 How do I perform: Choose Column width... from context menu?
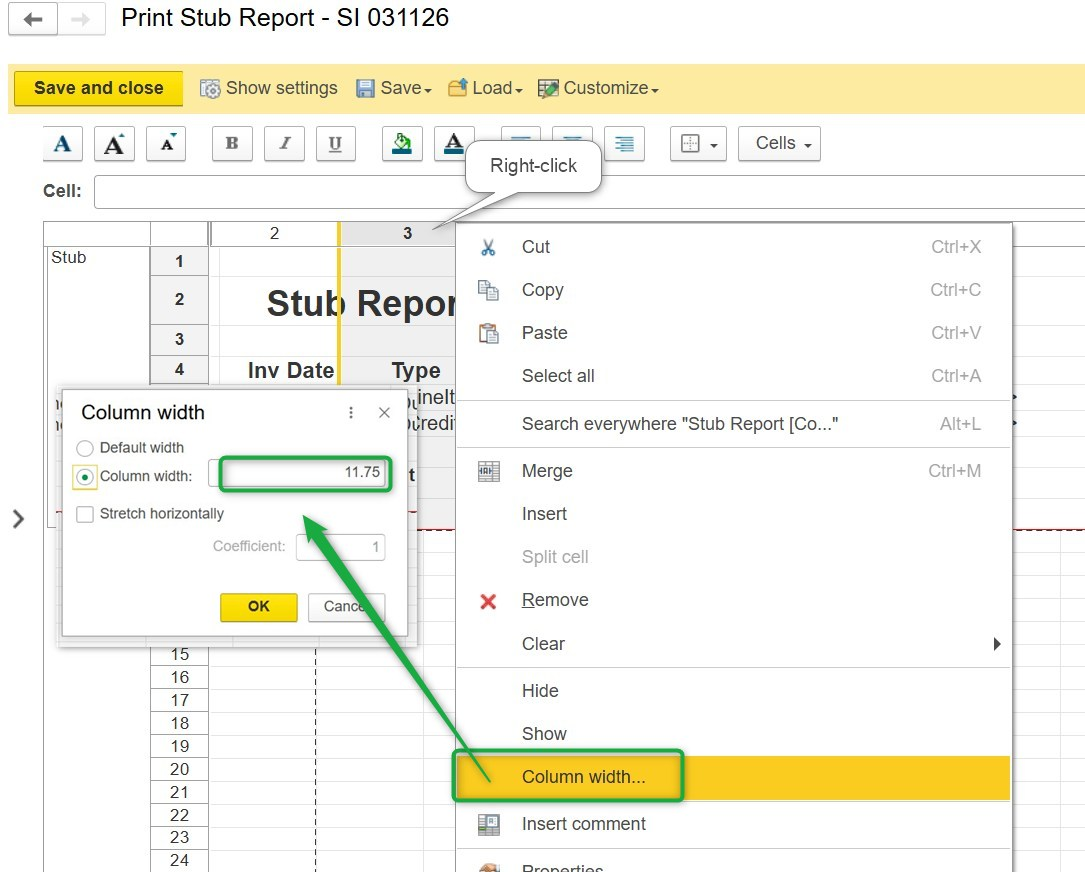pyautogui.click(x=583, y=777)
